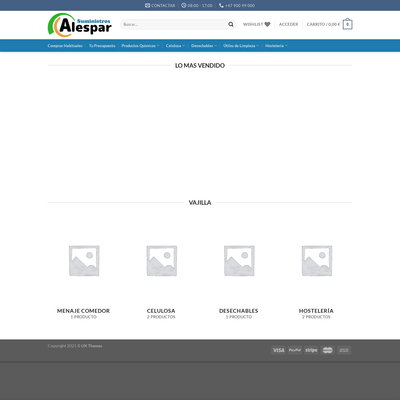
Task: Click the clock opening hours icon
Action: click(x=184, y=5)
